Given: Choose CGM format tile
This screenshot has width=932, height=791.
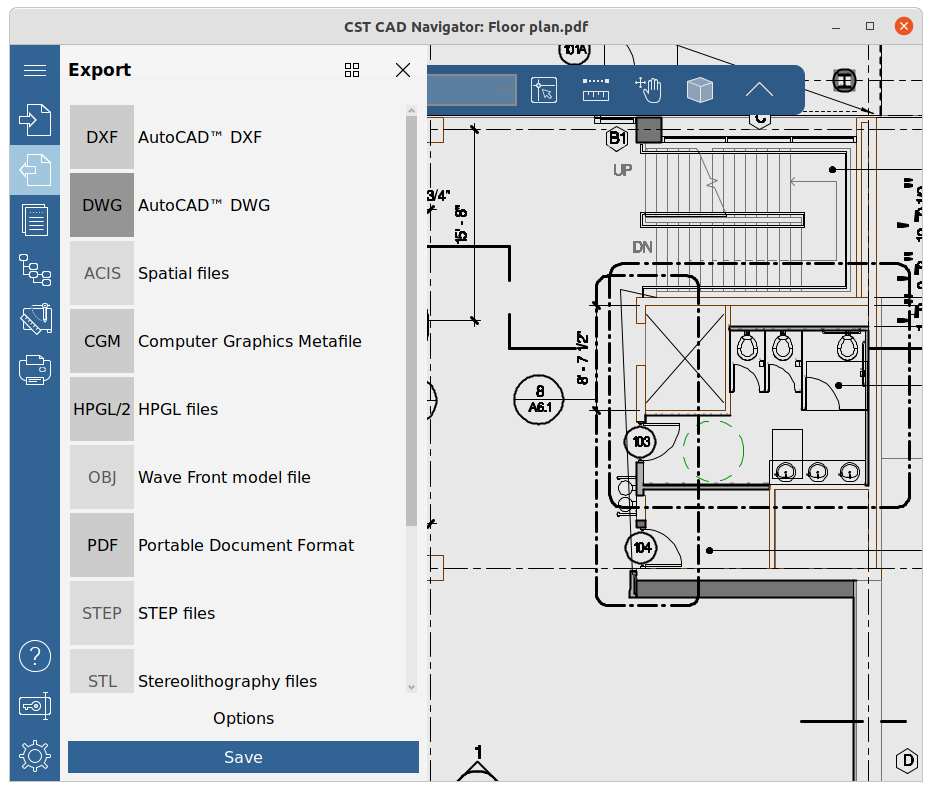Looking at the screenshot, I should tap(102, 341).
